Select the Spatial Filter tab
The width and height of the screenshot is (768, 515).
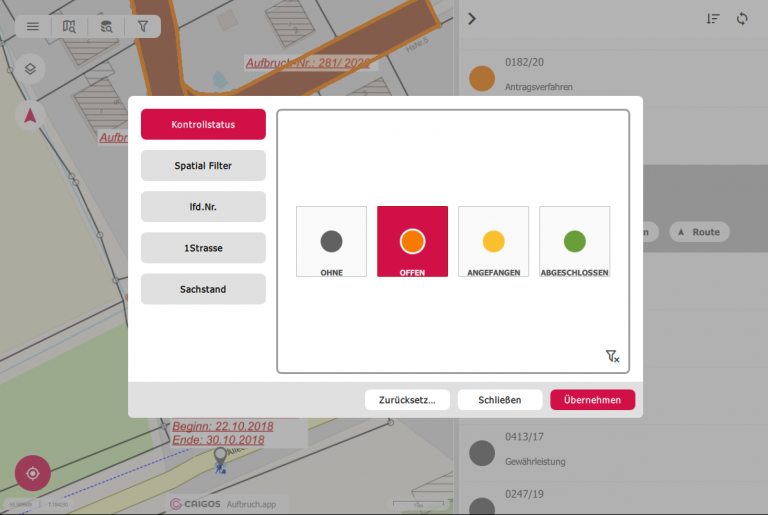(x=203, y=166)
